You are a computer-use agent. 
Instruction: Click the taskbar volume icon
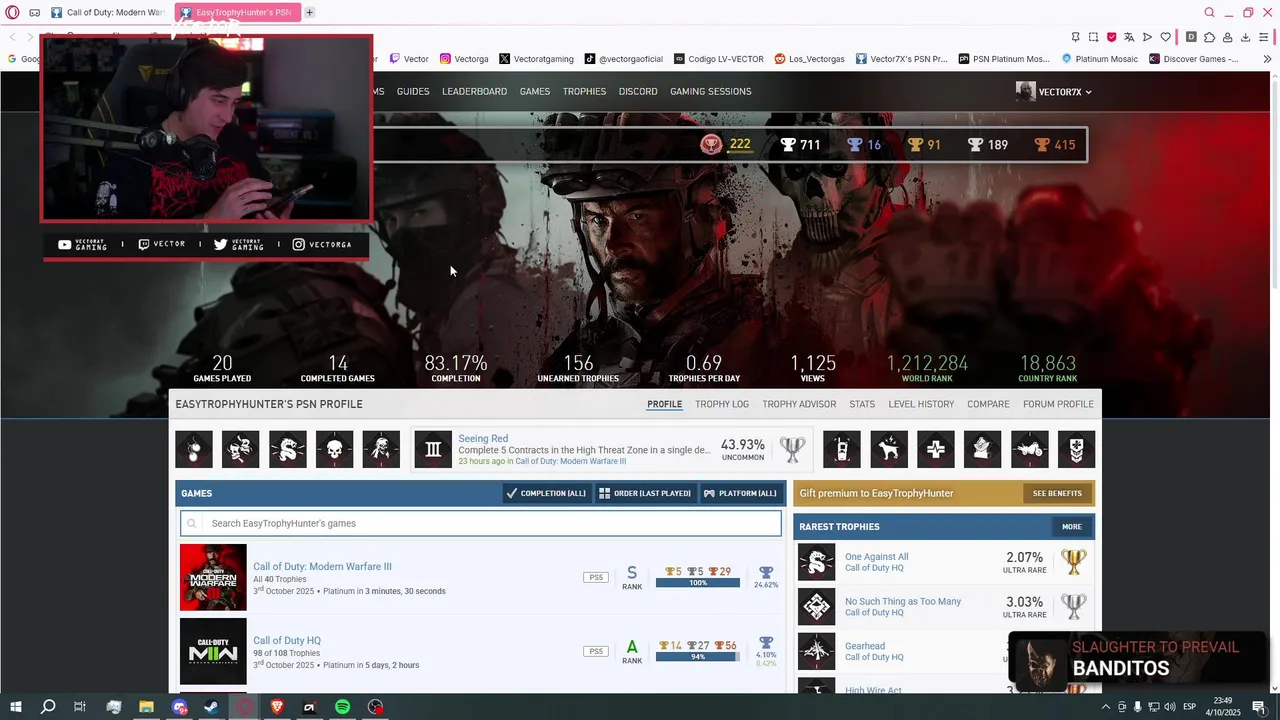point(1171,707)
